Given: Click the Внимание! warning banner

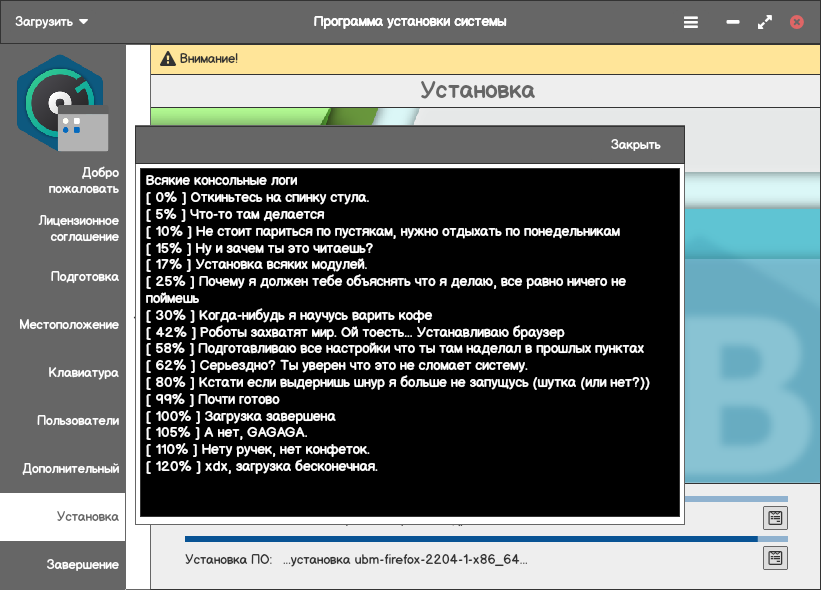Looking at the screenshot, I should [485, 59].
